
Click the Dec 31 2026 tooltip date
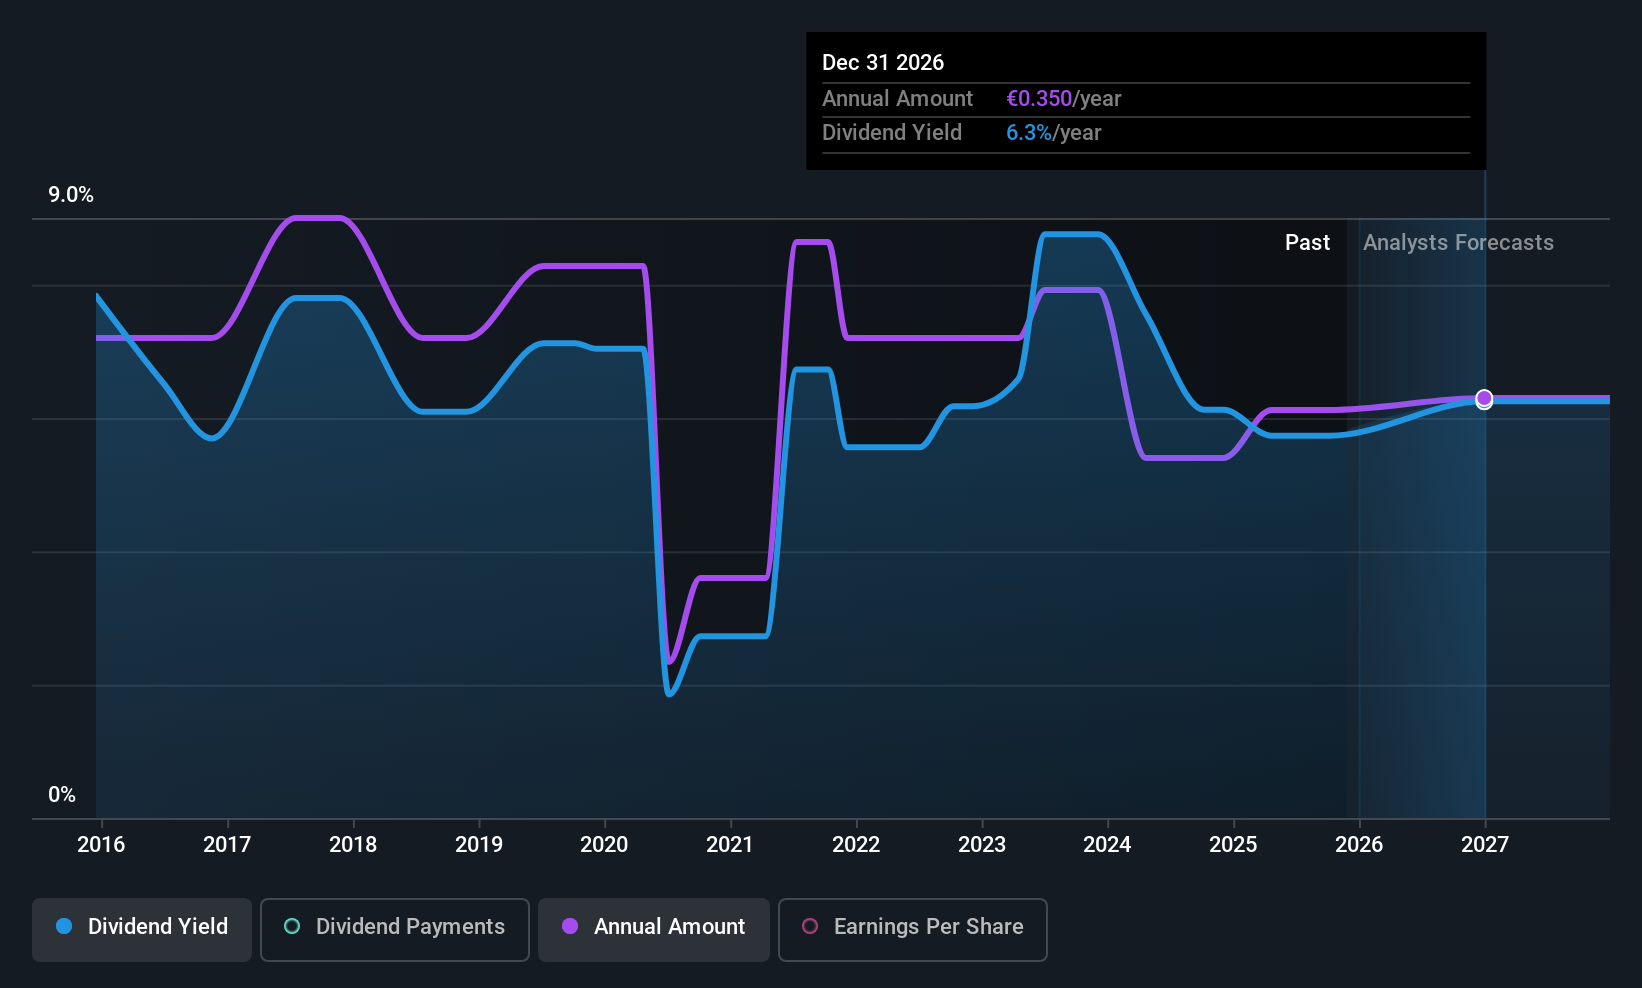(x=883, y=63)
